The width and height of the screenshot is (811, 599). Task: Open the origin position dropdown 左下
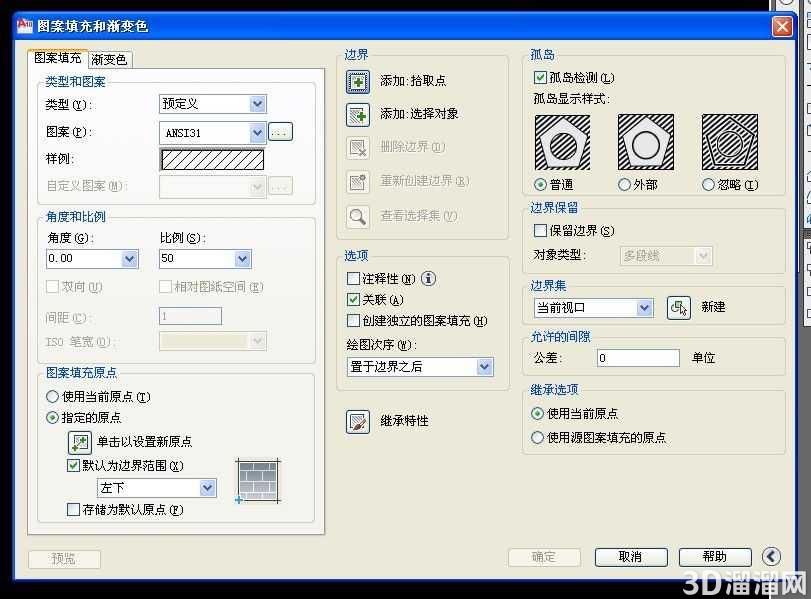tap(157, 488)
